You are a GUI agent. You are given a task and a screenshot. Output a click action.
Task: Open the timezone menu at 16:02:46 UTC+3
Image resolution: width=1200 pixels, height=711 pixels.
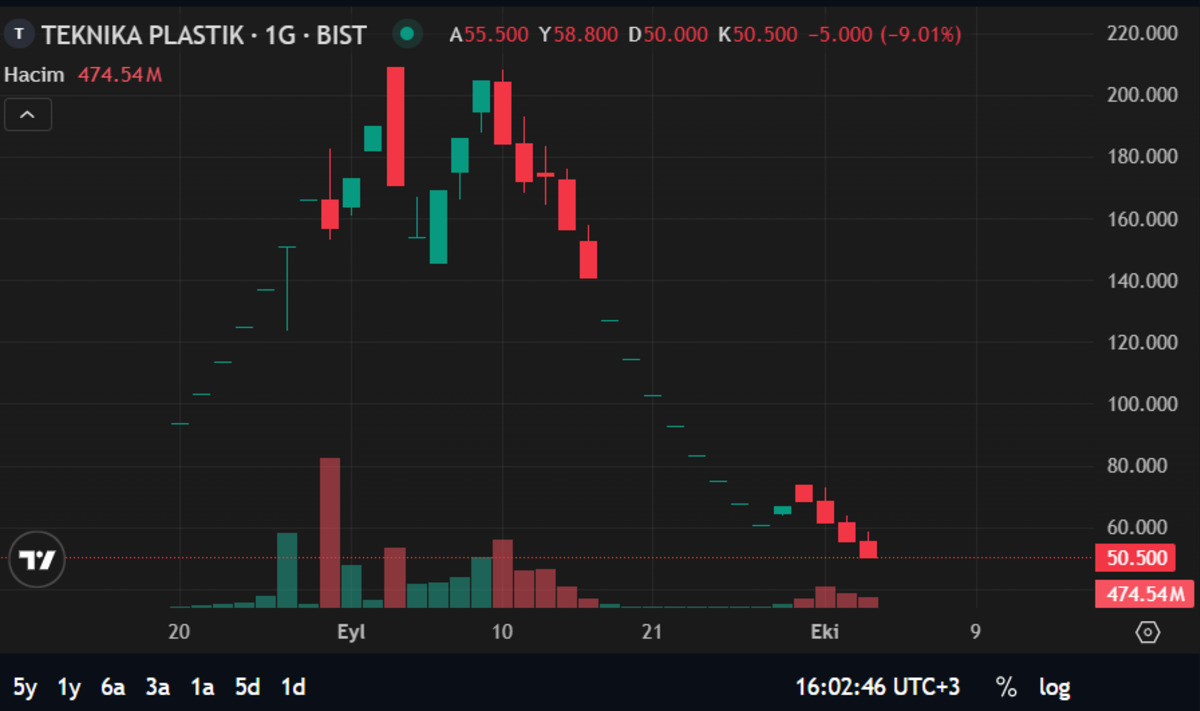[x=877, y=687]
